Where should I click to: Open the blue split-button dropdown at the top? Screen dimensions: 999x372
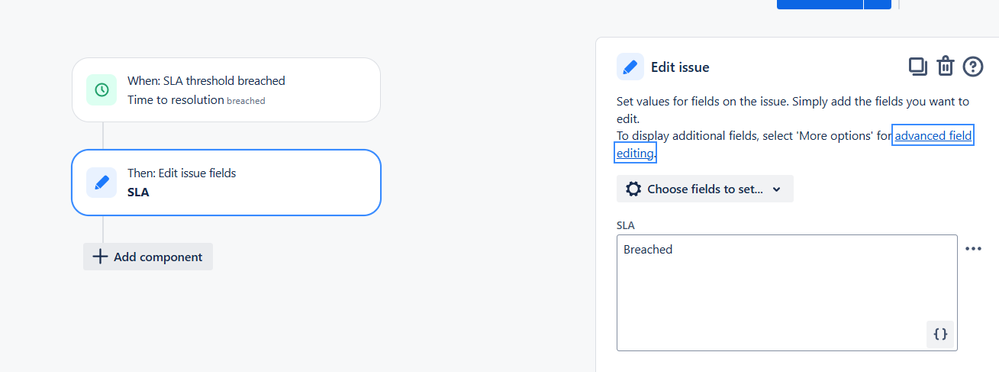[877, 4]
